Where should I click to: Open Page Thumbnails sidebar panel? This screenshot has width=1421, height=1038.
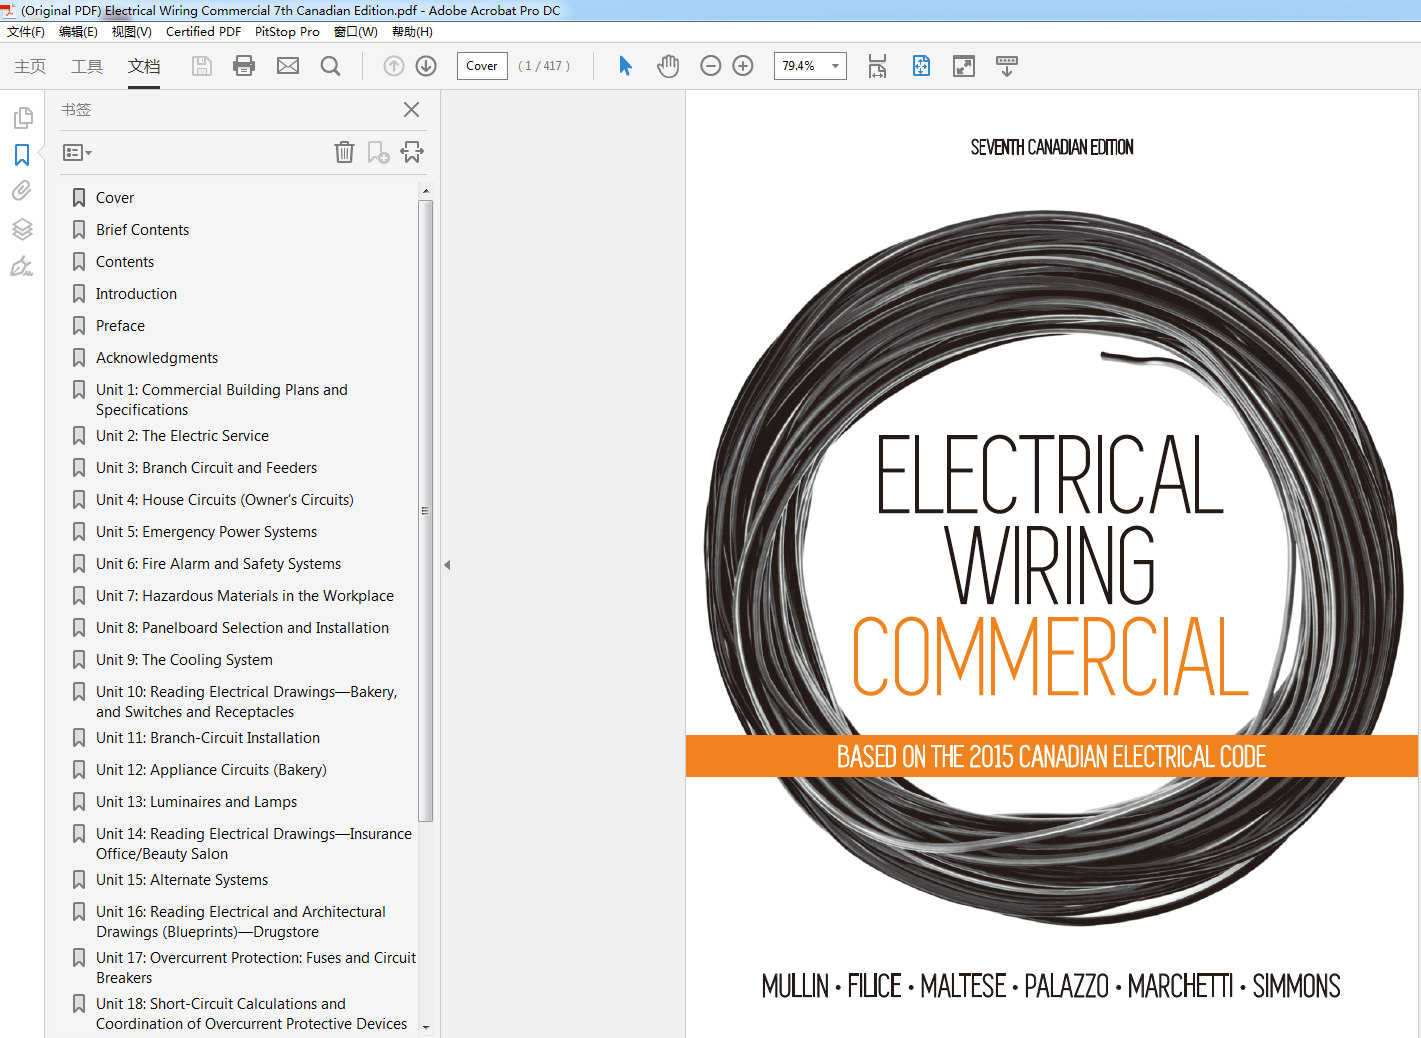22,118
